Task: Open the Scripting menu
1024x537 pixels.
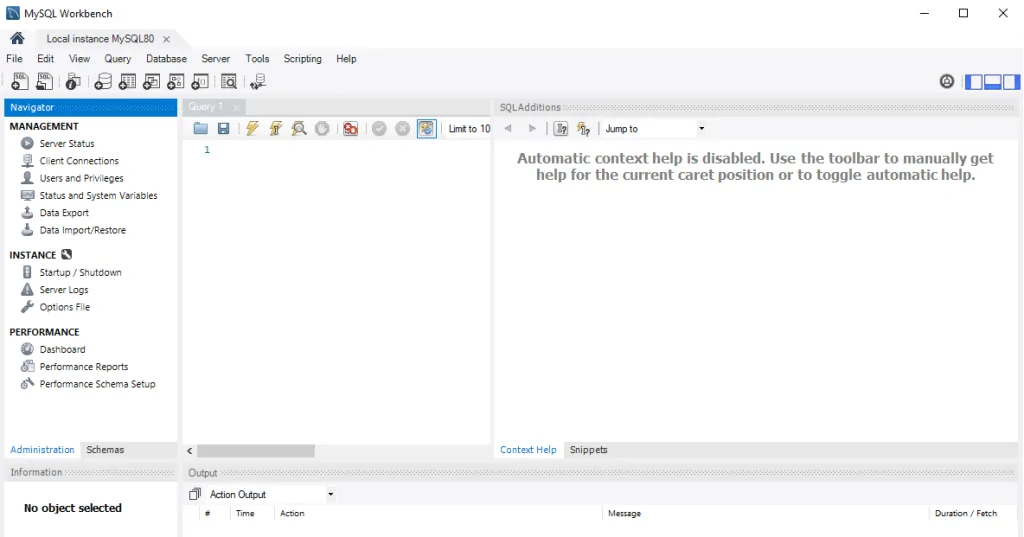Action: pos(302,59)
